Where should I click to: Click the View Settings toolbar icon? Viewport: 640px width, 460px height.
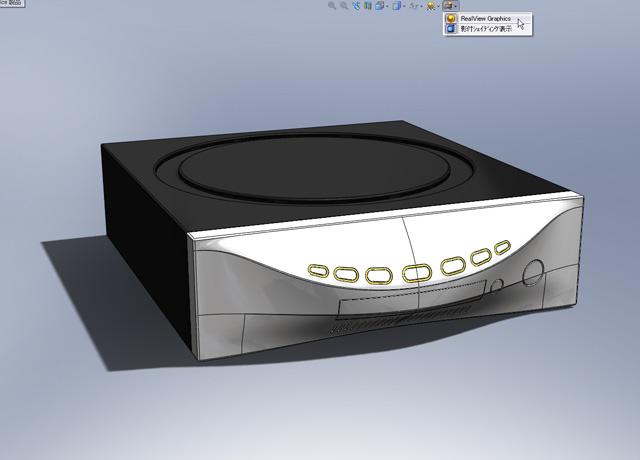point(449,5)
